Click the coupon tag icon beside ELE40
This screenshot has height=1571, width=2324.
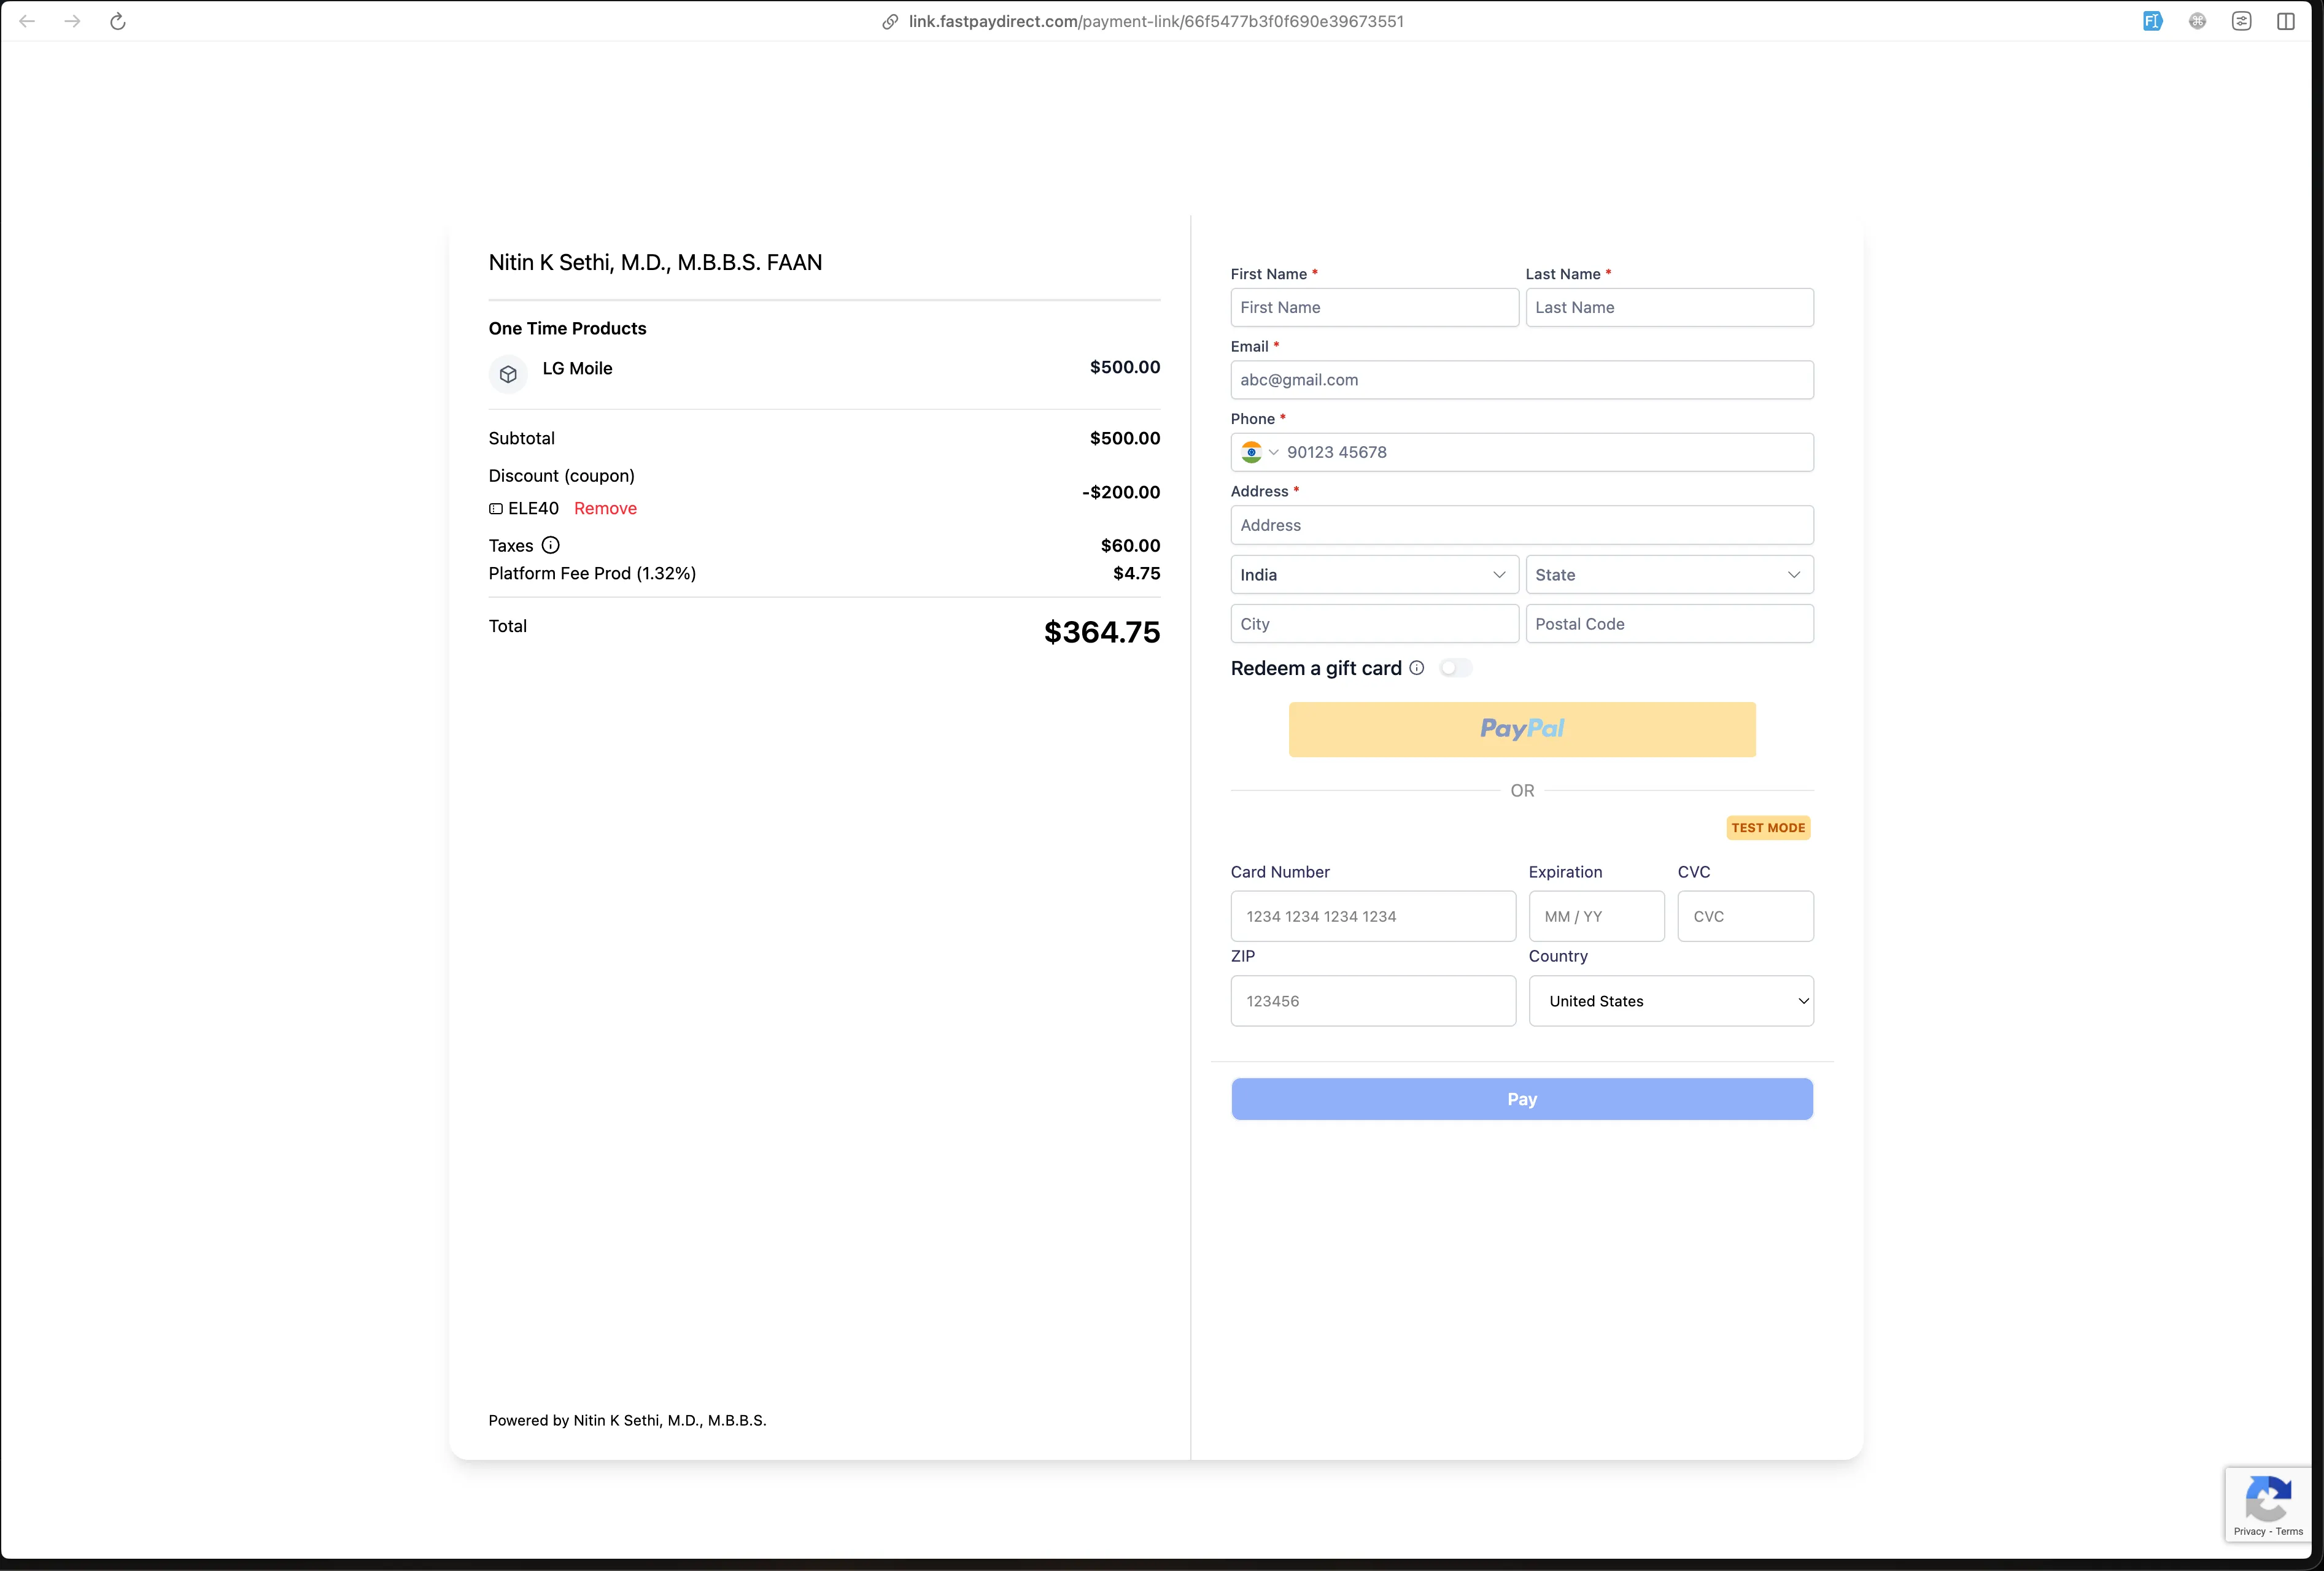tap(495, 509)
